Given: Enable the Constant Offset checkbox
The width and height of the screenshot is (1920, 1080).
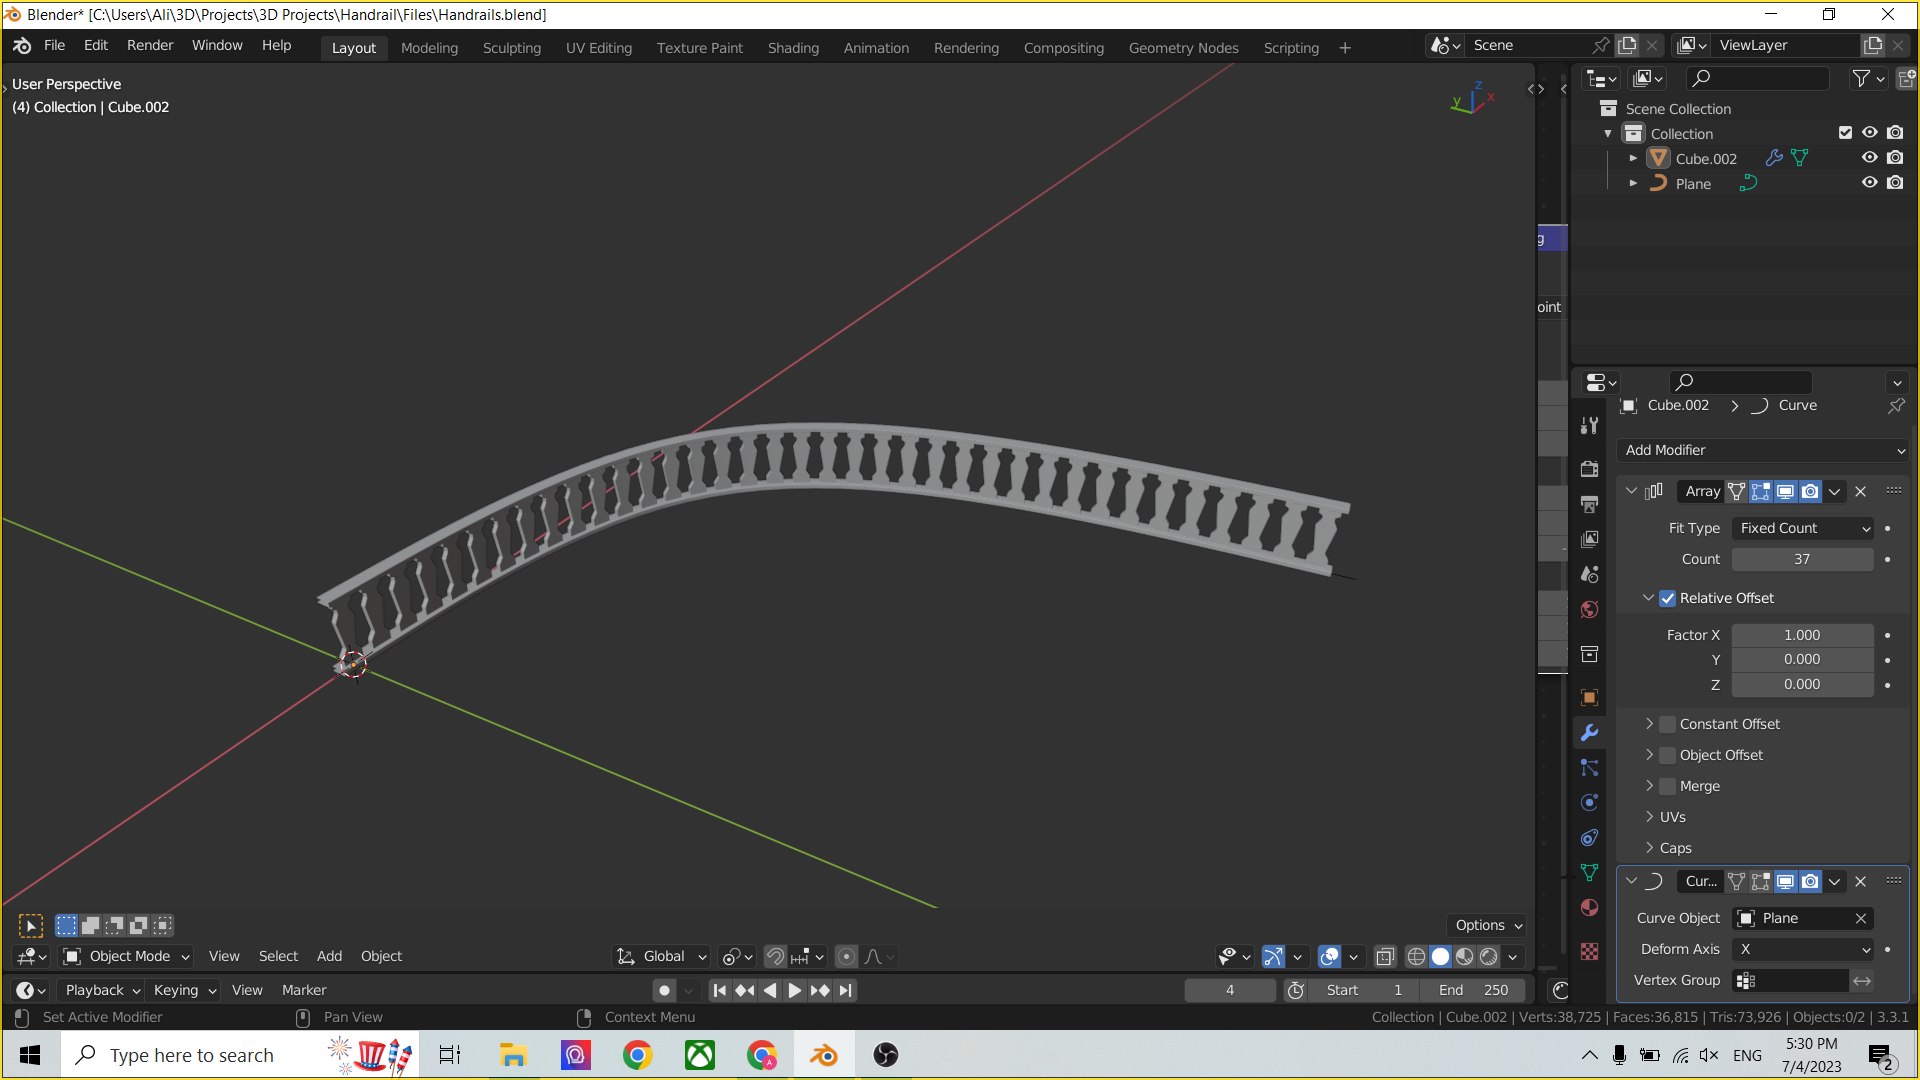Looking at the screenshot, I should (x=1667, y=724).
